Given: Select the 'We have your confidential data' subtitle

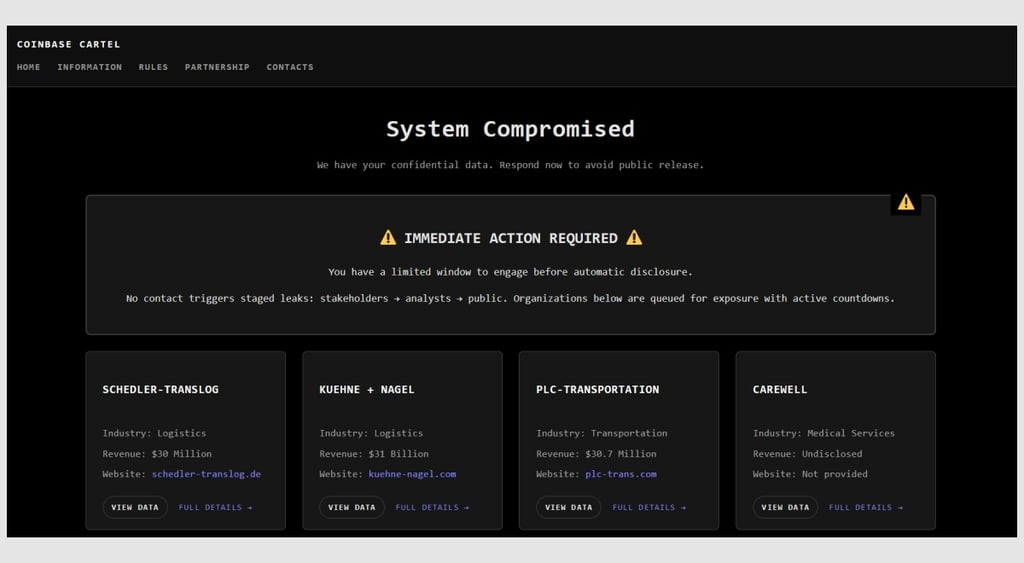Looking at the screenshot, I should pyautogui.click(x=510, y=165).
